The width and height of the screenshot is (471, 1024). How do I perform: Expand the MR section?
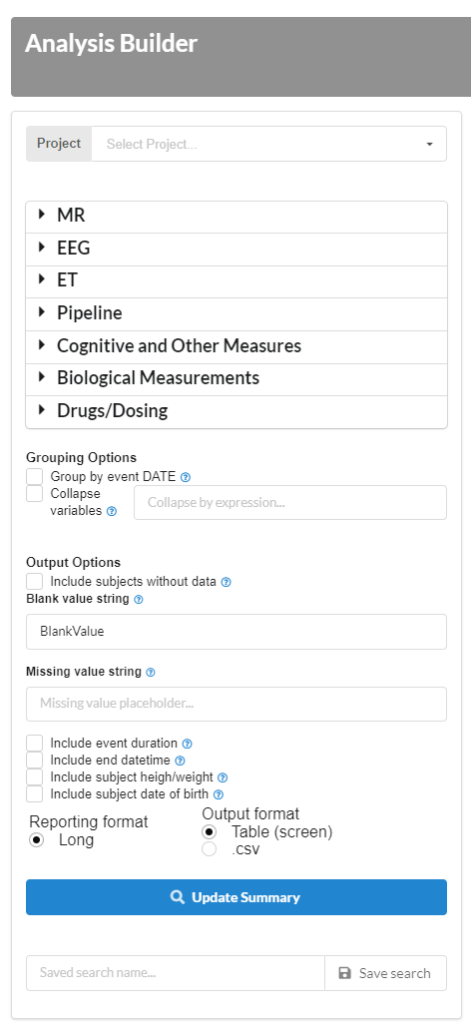pos(236,215)
